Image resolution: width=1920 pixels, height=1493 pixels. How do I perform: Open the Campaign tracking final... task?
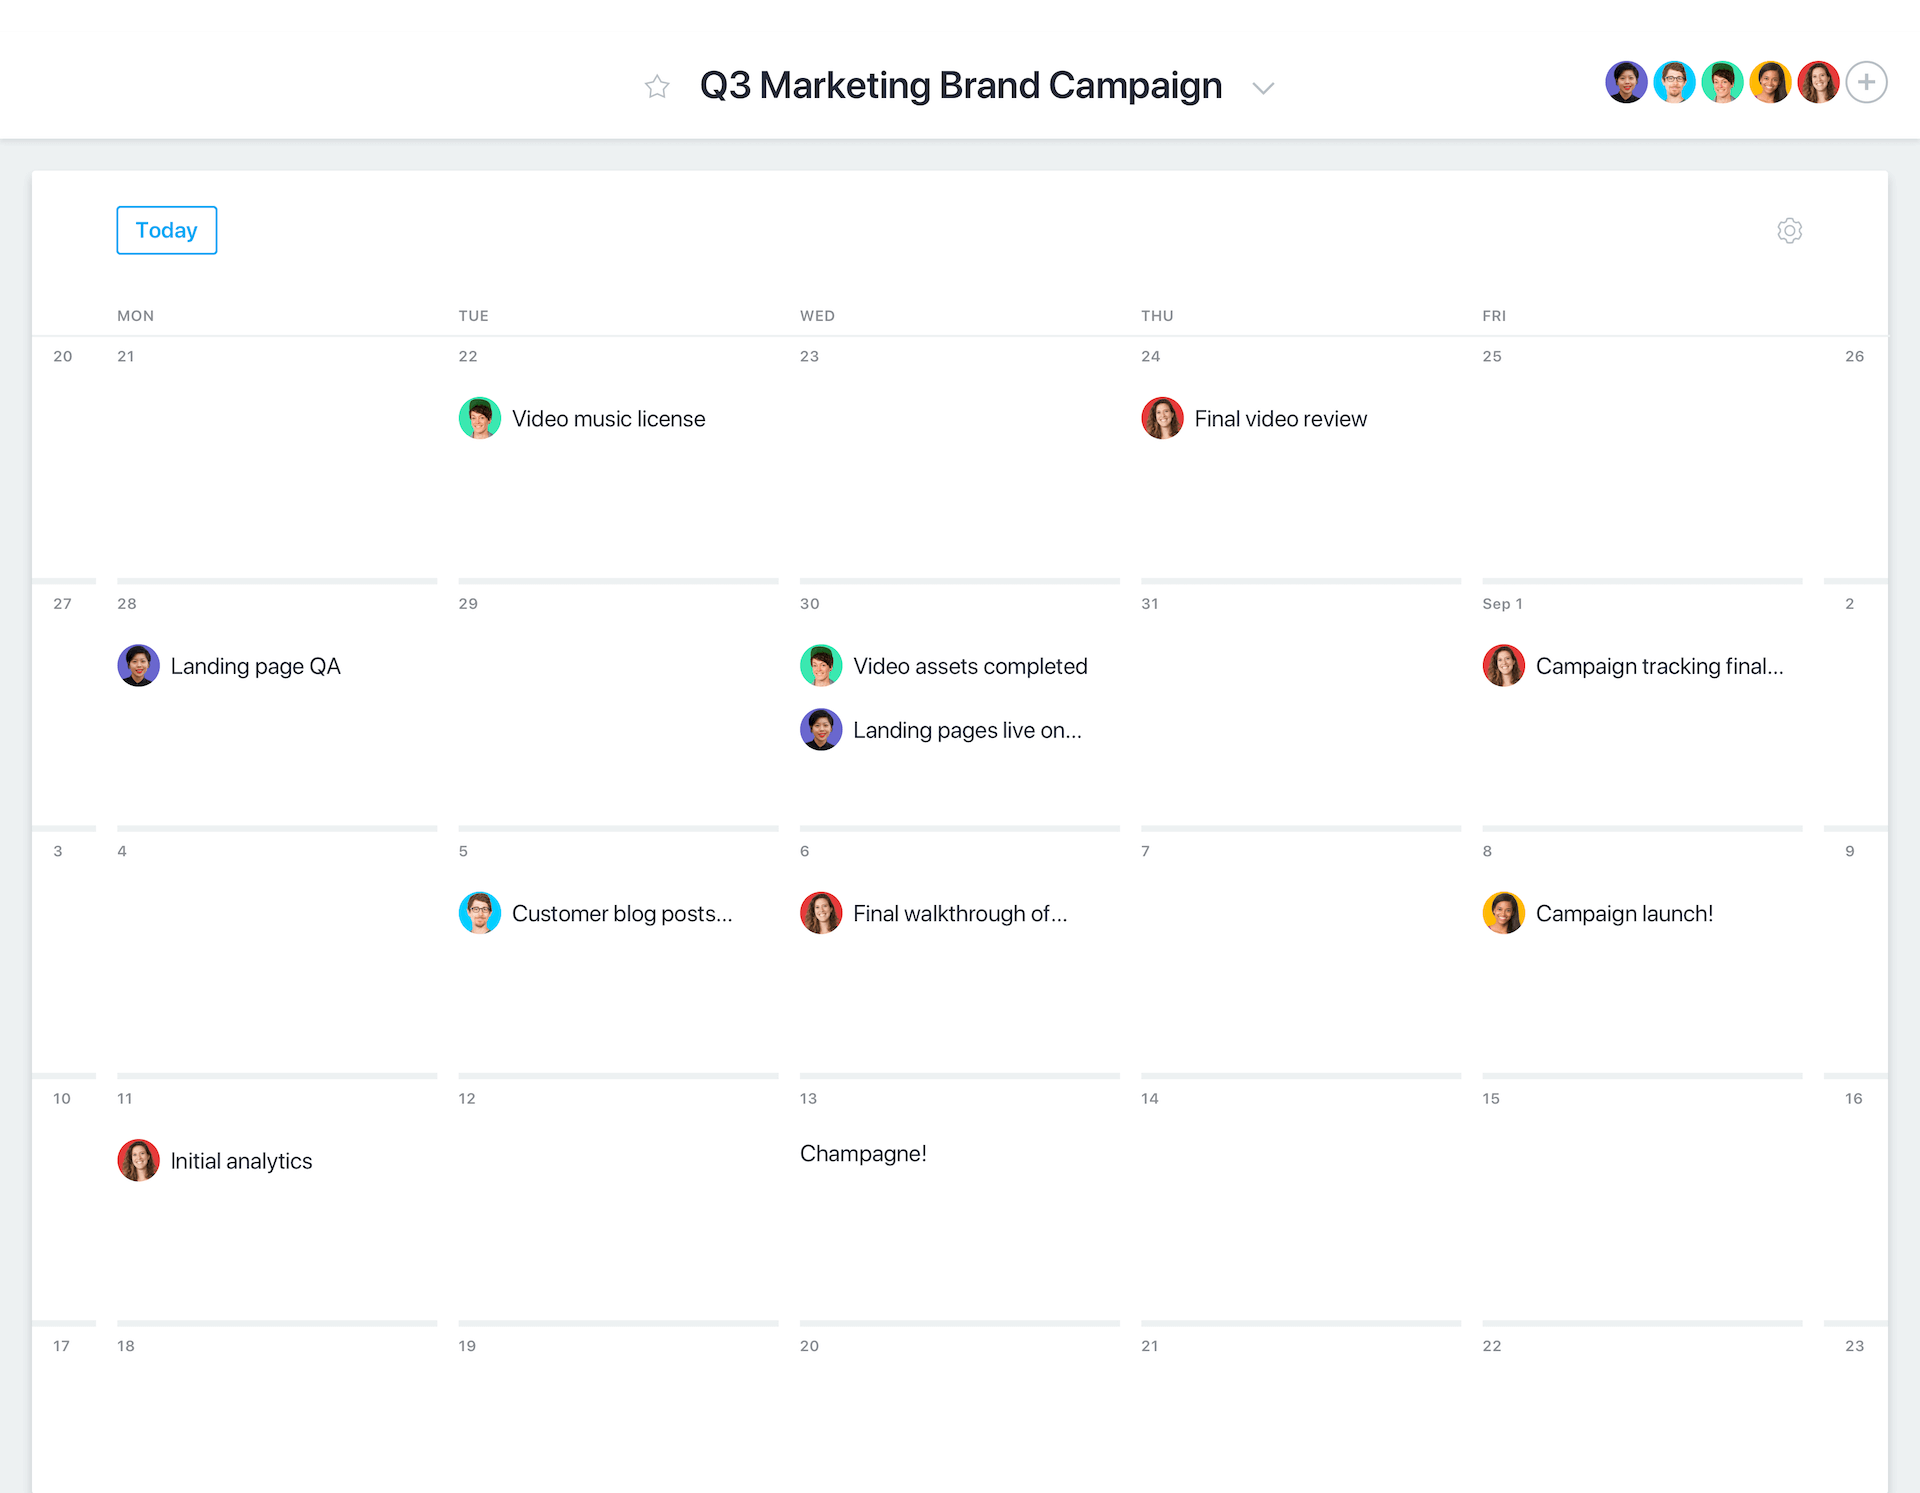click(1659, 666)
